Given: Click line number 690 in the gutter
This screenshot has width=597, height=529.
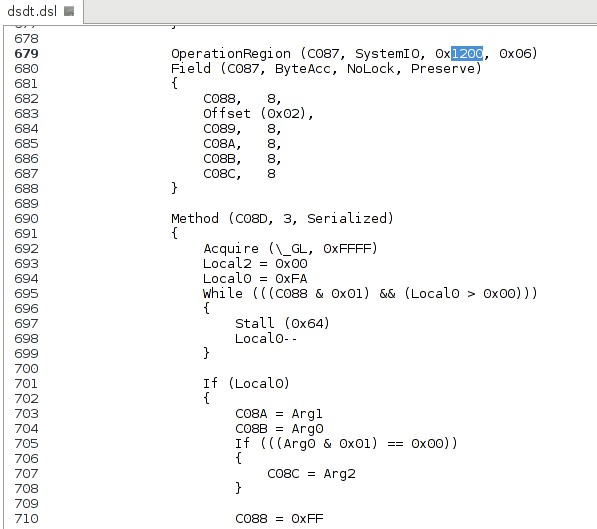Looking at the screenshot, I should (26, 219).
